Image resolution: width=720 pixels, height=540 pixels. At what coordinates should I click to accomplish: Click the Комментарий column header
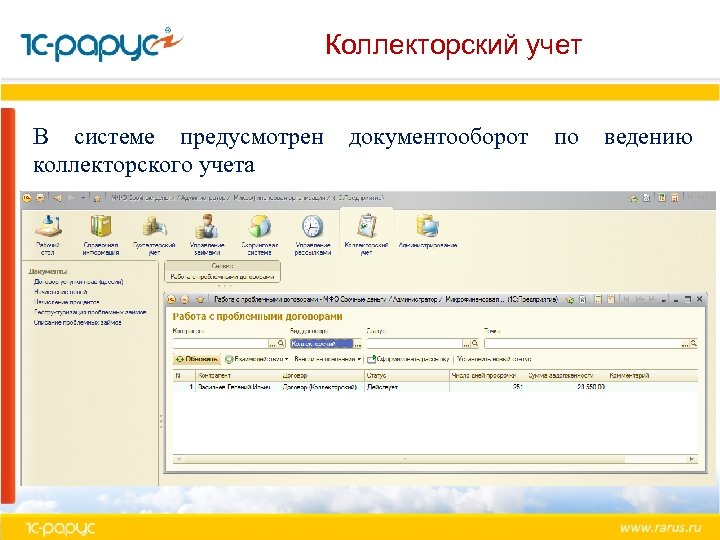click(x=652, y=376)
